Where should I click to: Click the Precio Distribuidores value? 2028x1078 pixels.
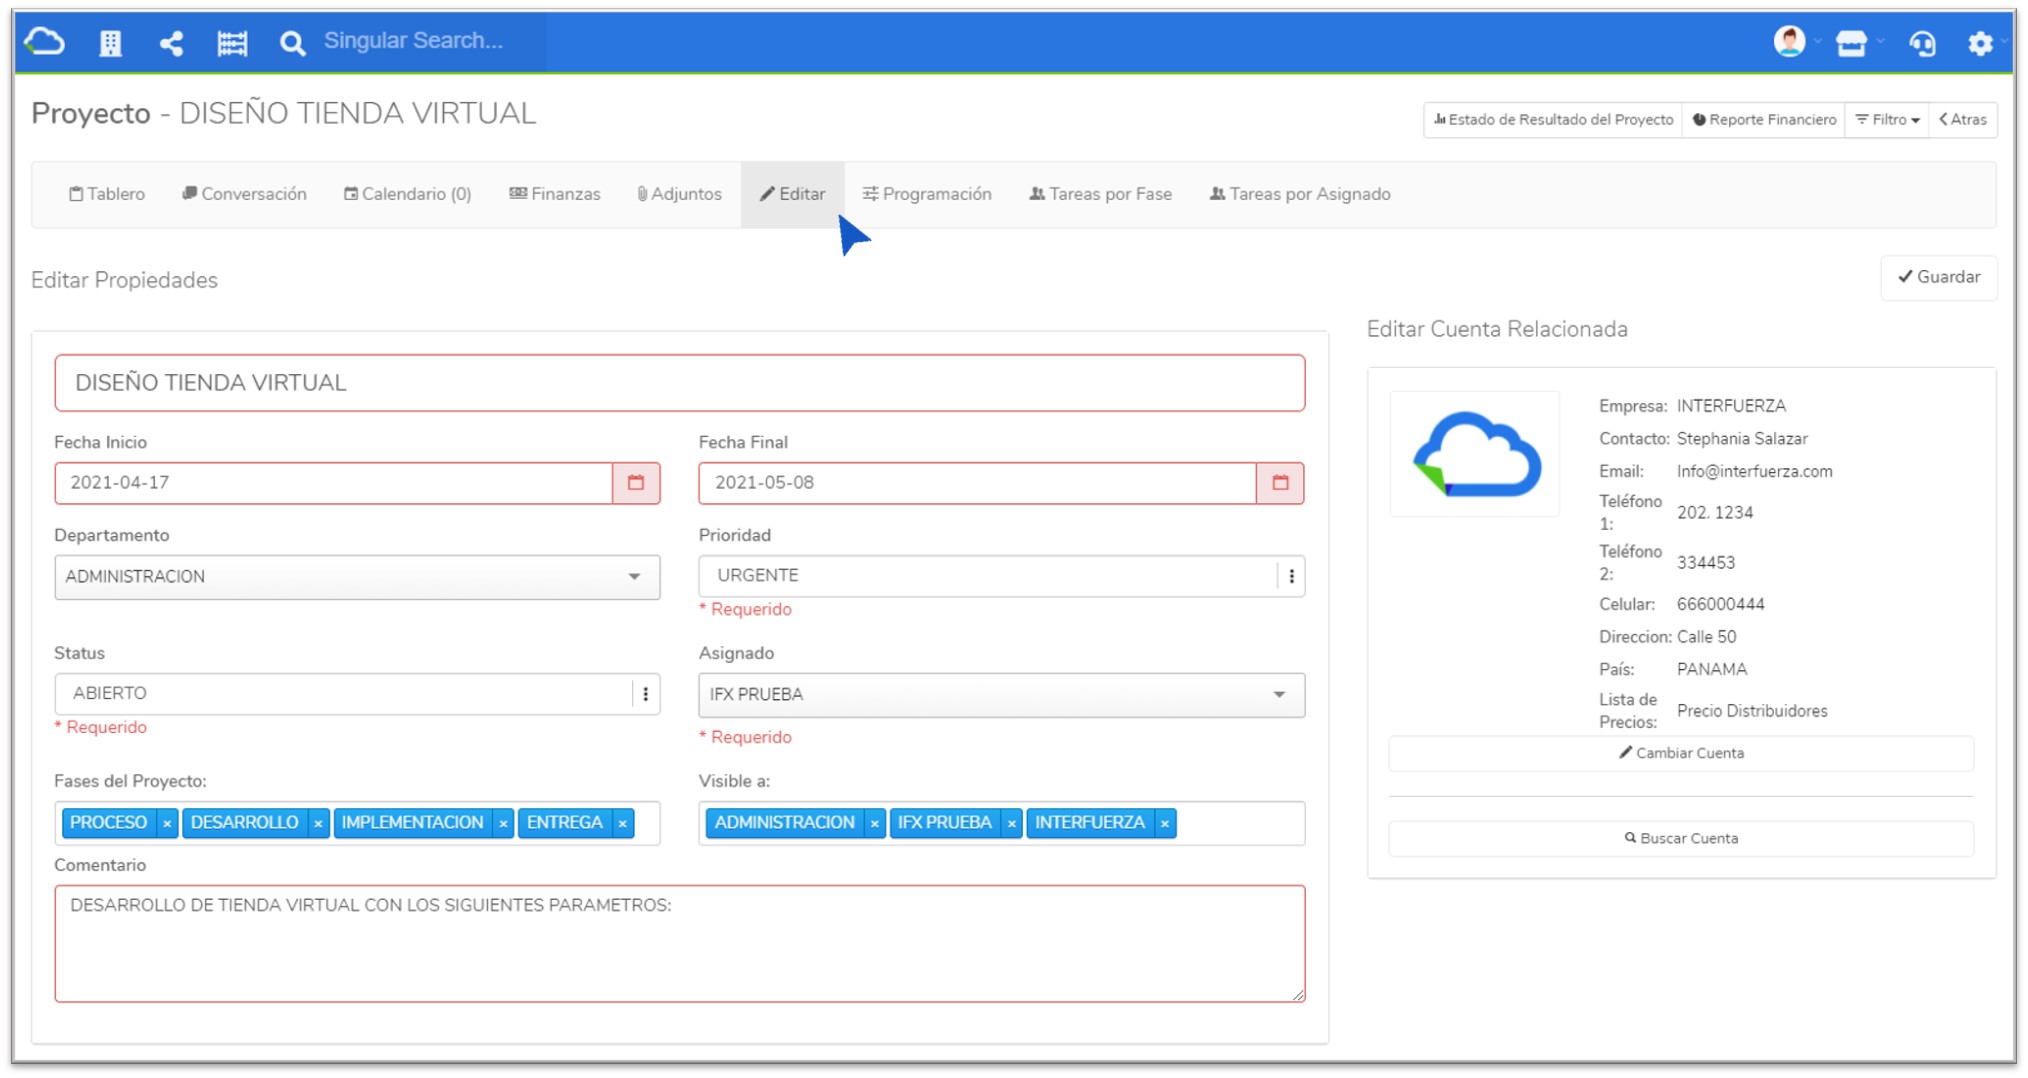(1752, 711)
